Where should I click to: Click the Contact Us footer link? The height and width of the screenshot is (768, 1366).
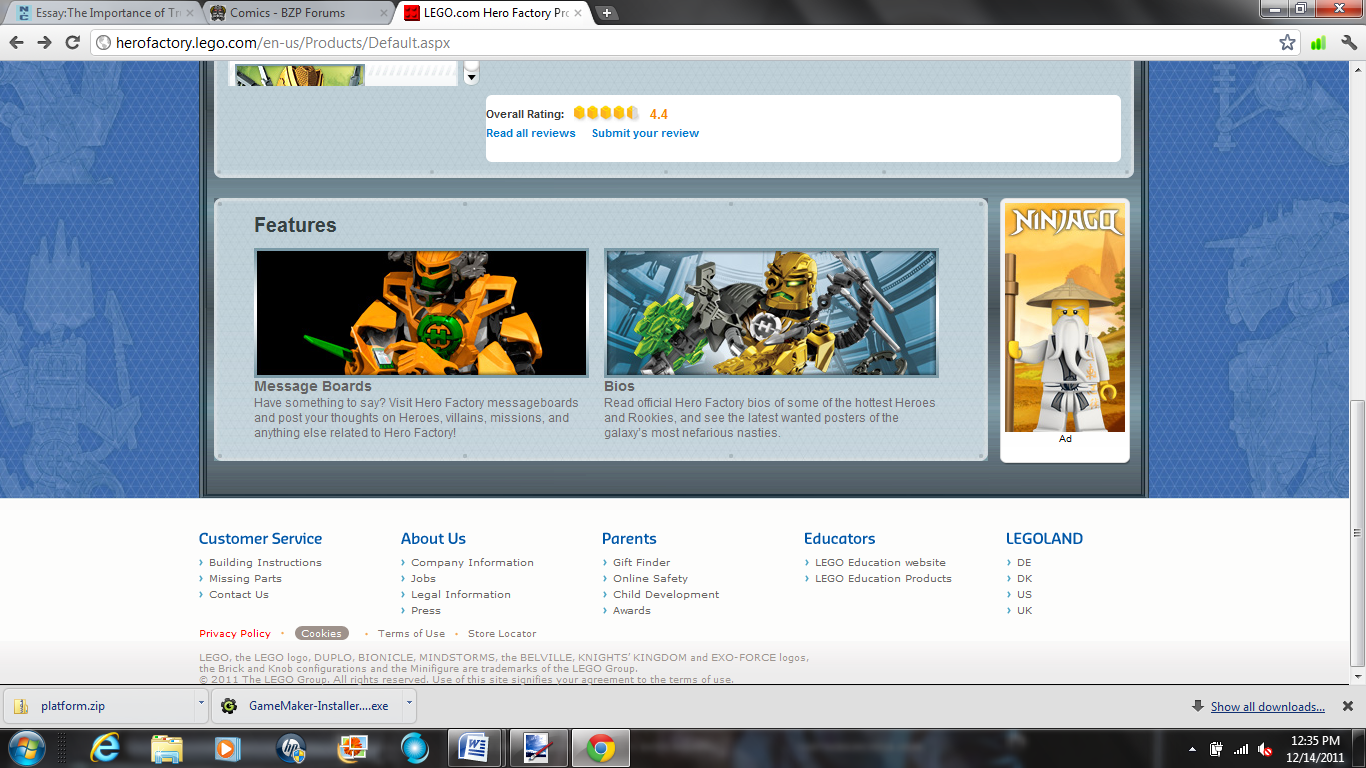(239, 595)
